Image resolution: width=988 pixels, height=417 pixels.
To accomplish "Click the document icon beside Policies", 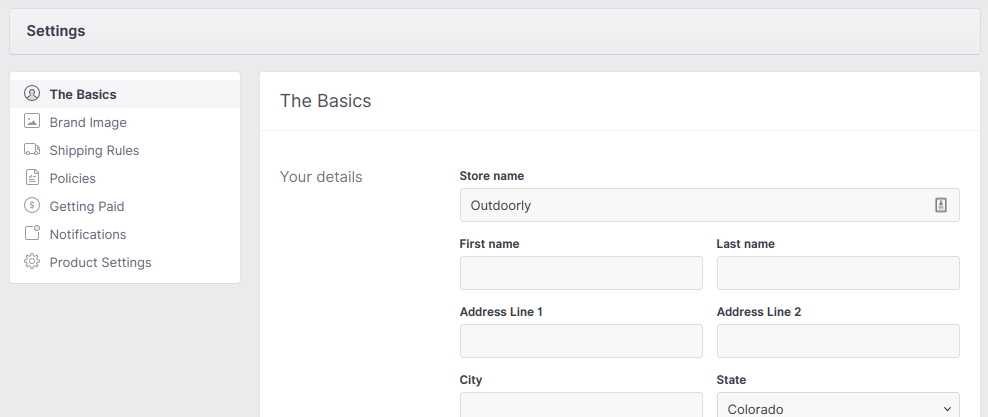I will [x=32, y=178].
